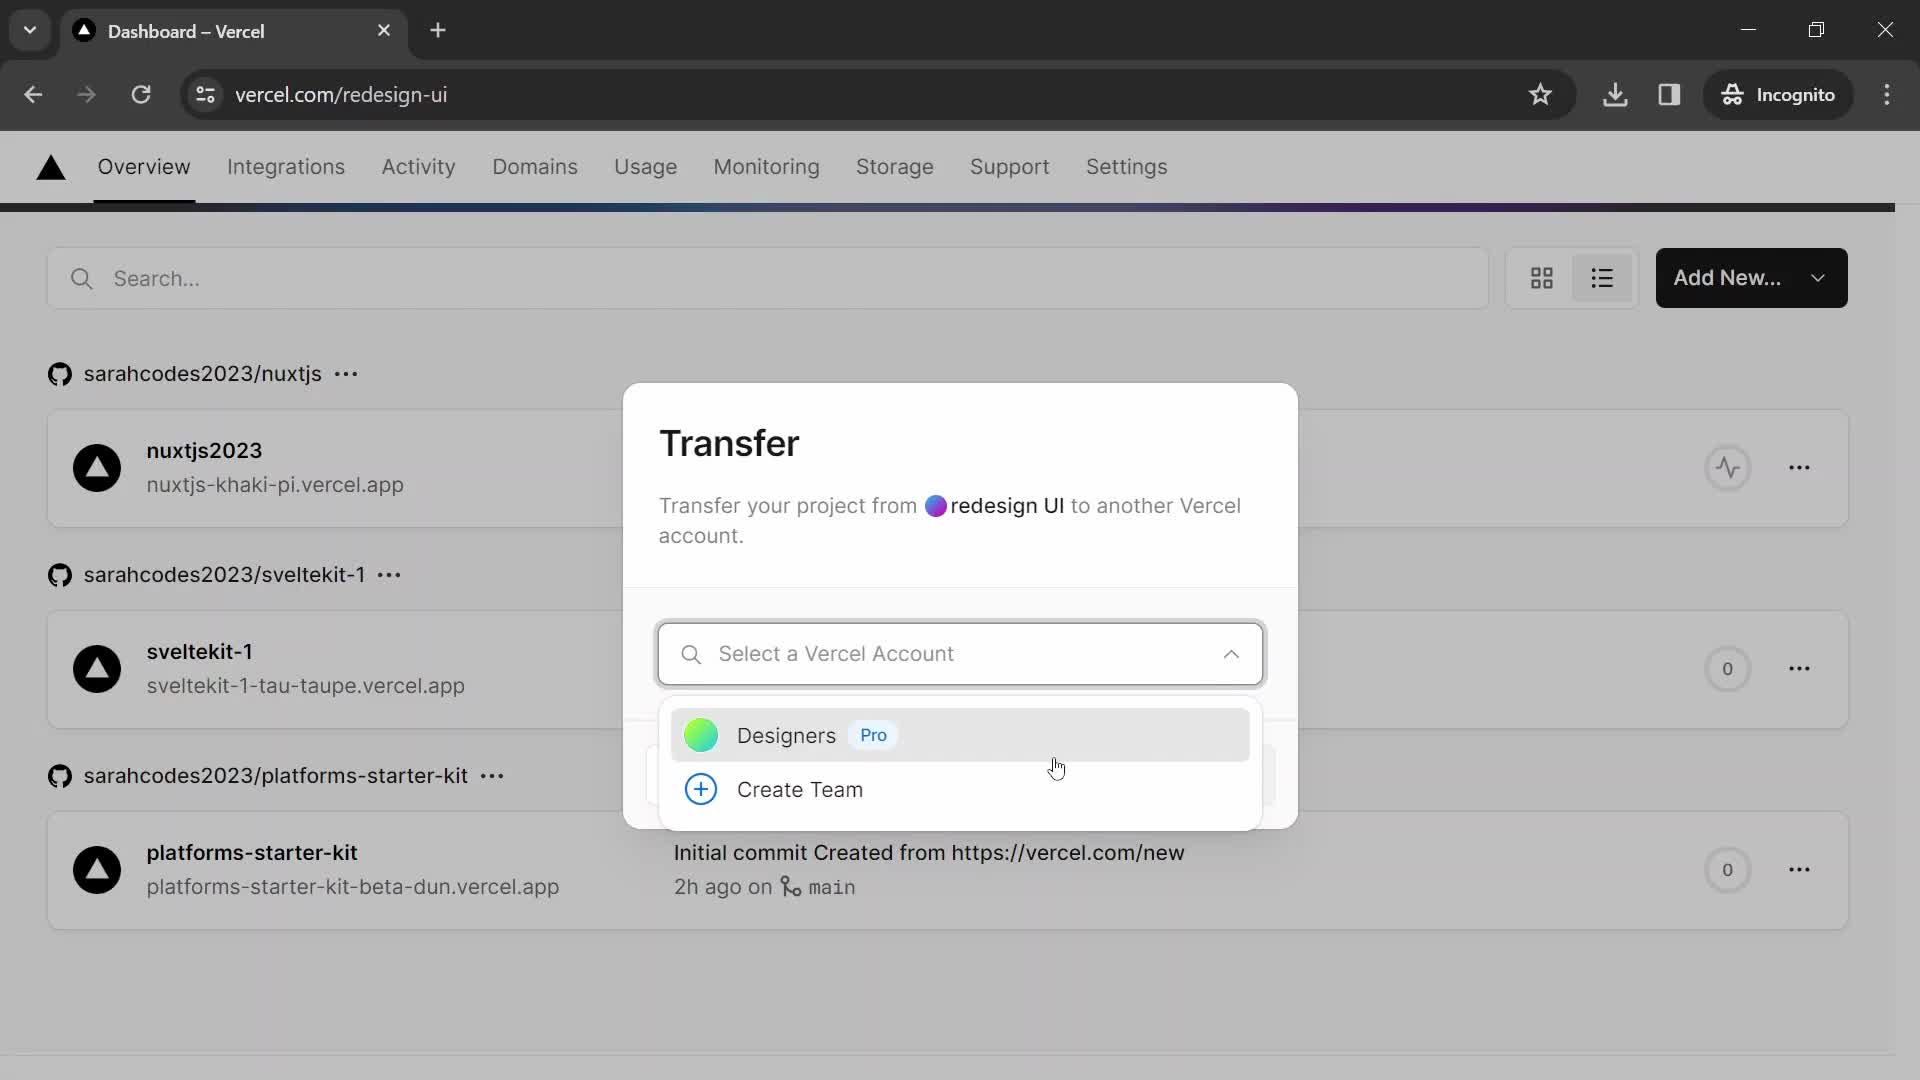
Task: Click the activity graph icon on nuxtjs2023
Action: coord(1727,468)
